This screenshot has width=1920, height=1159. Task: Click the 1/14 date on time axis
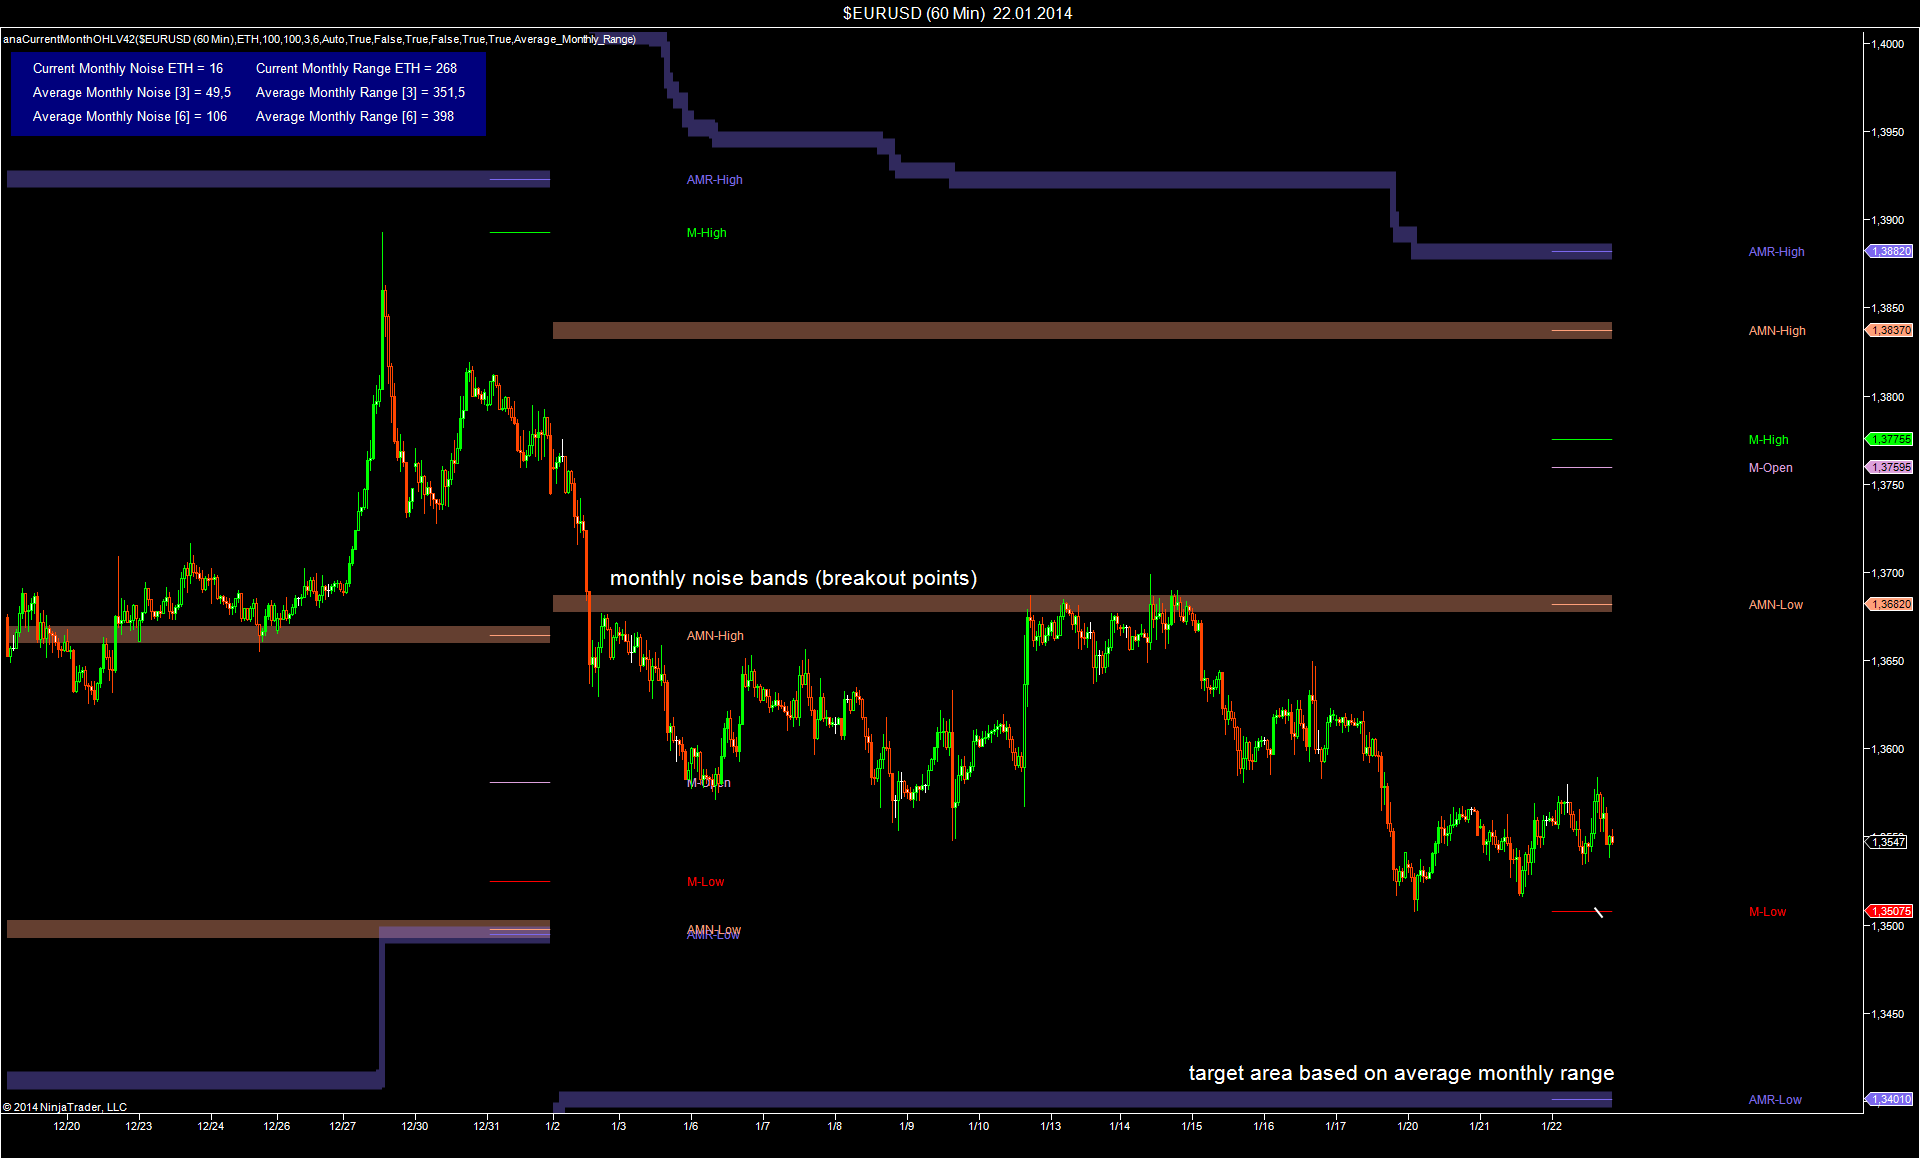(x=1120, y=1126)
